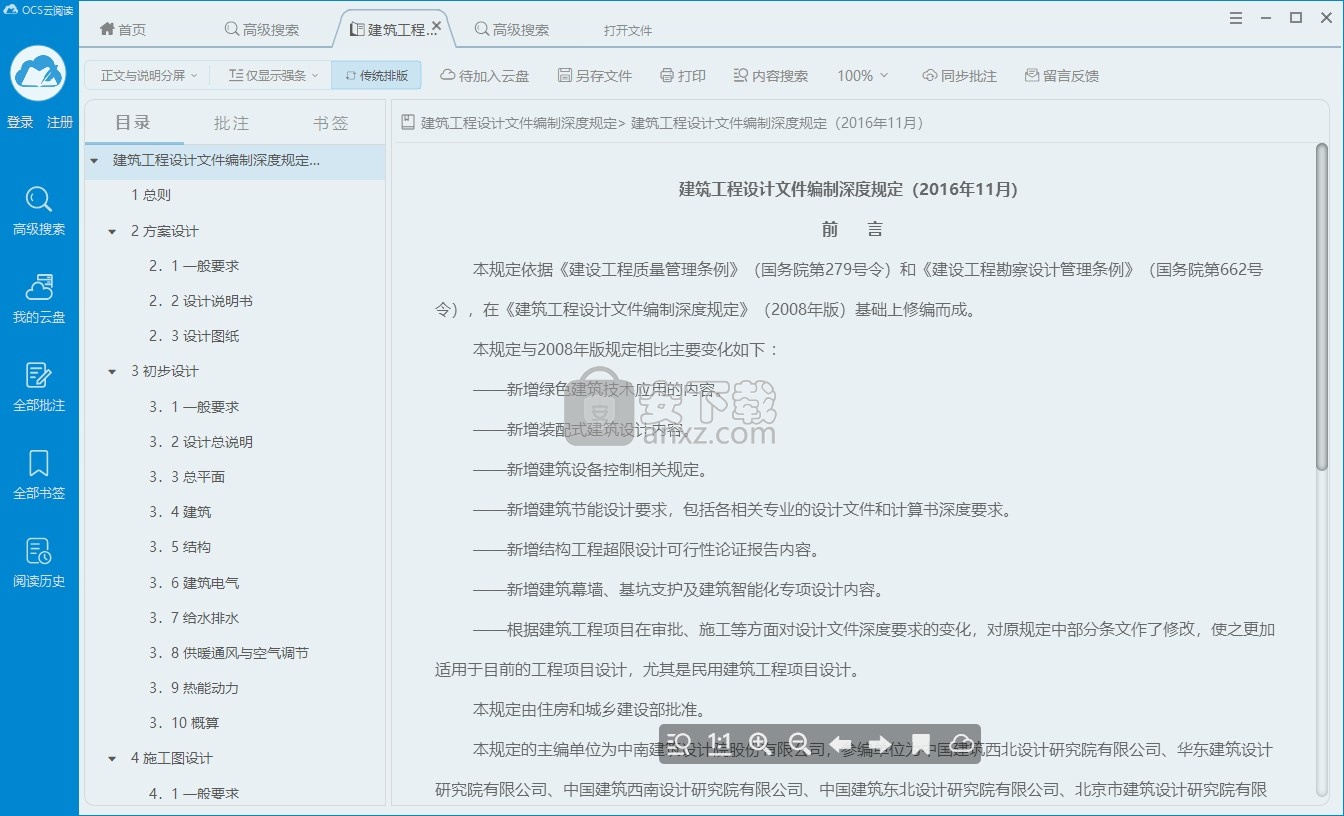The image size is (1344, 816).
Task: Zoom out with floating magnifier minus
Action: click(799, 744)
